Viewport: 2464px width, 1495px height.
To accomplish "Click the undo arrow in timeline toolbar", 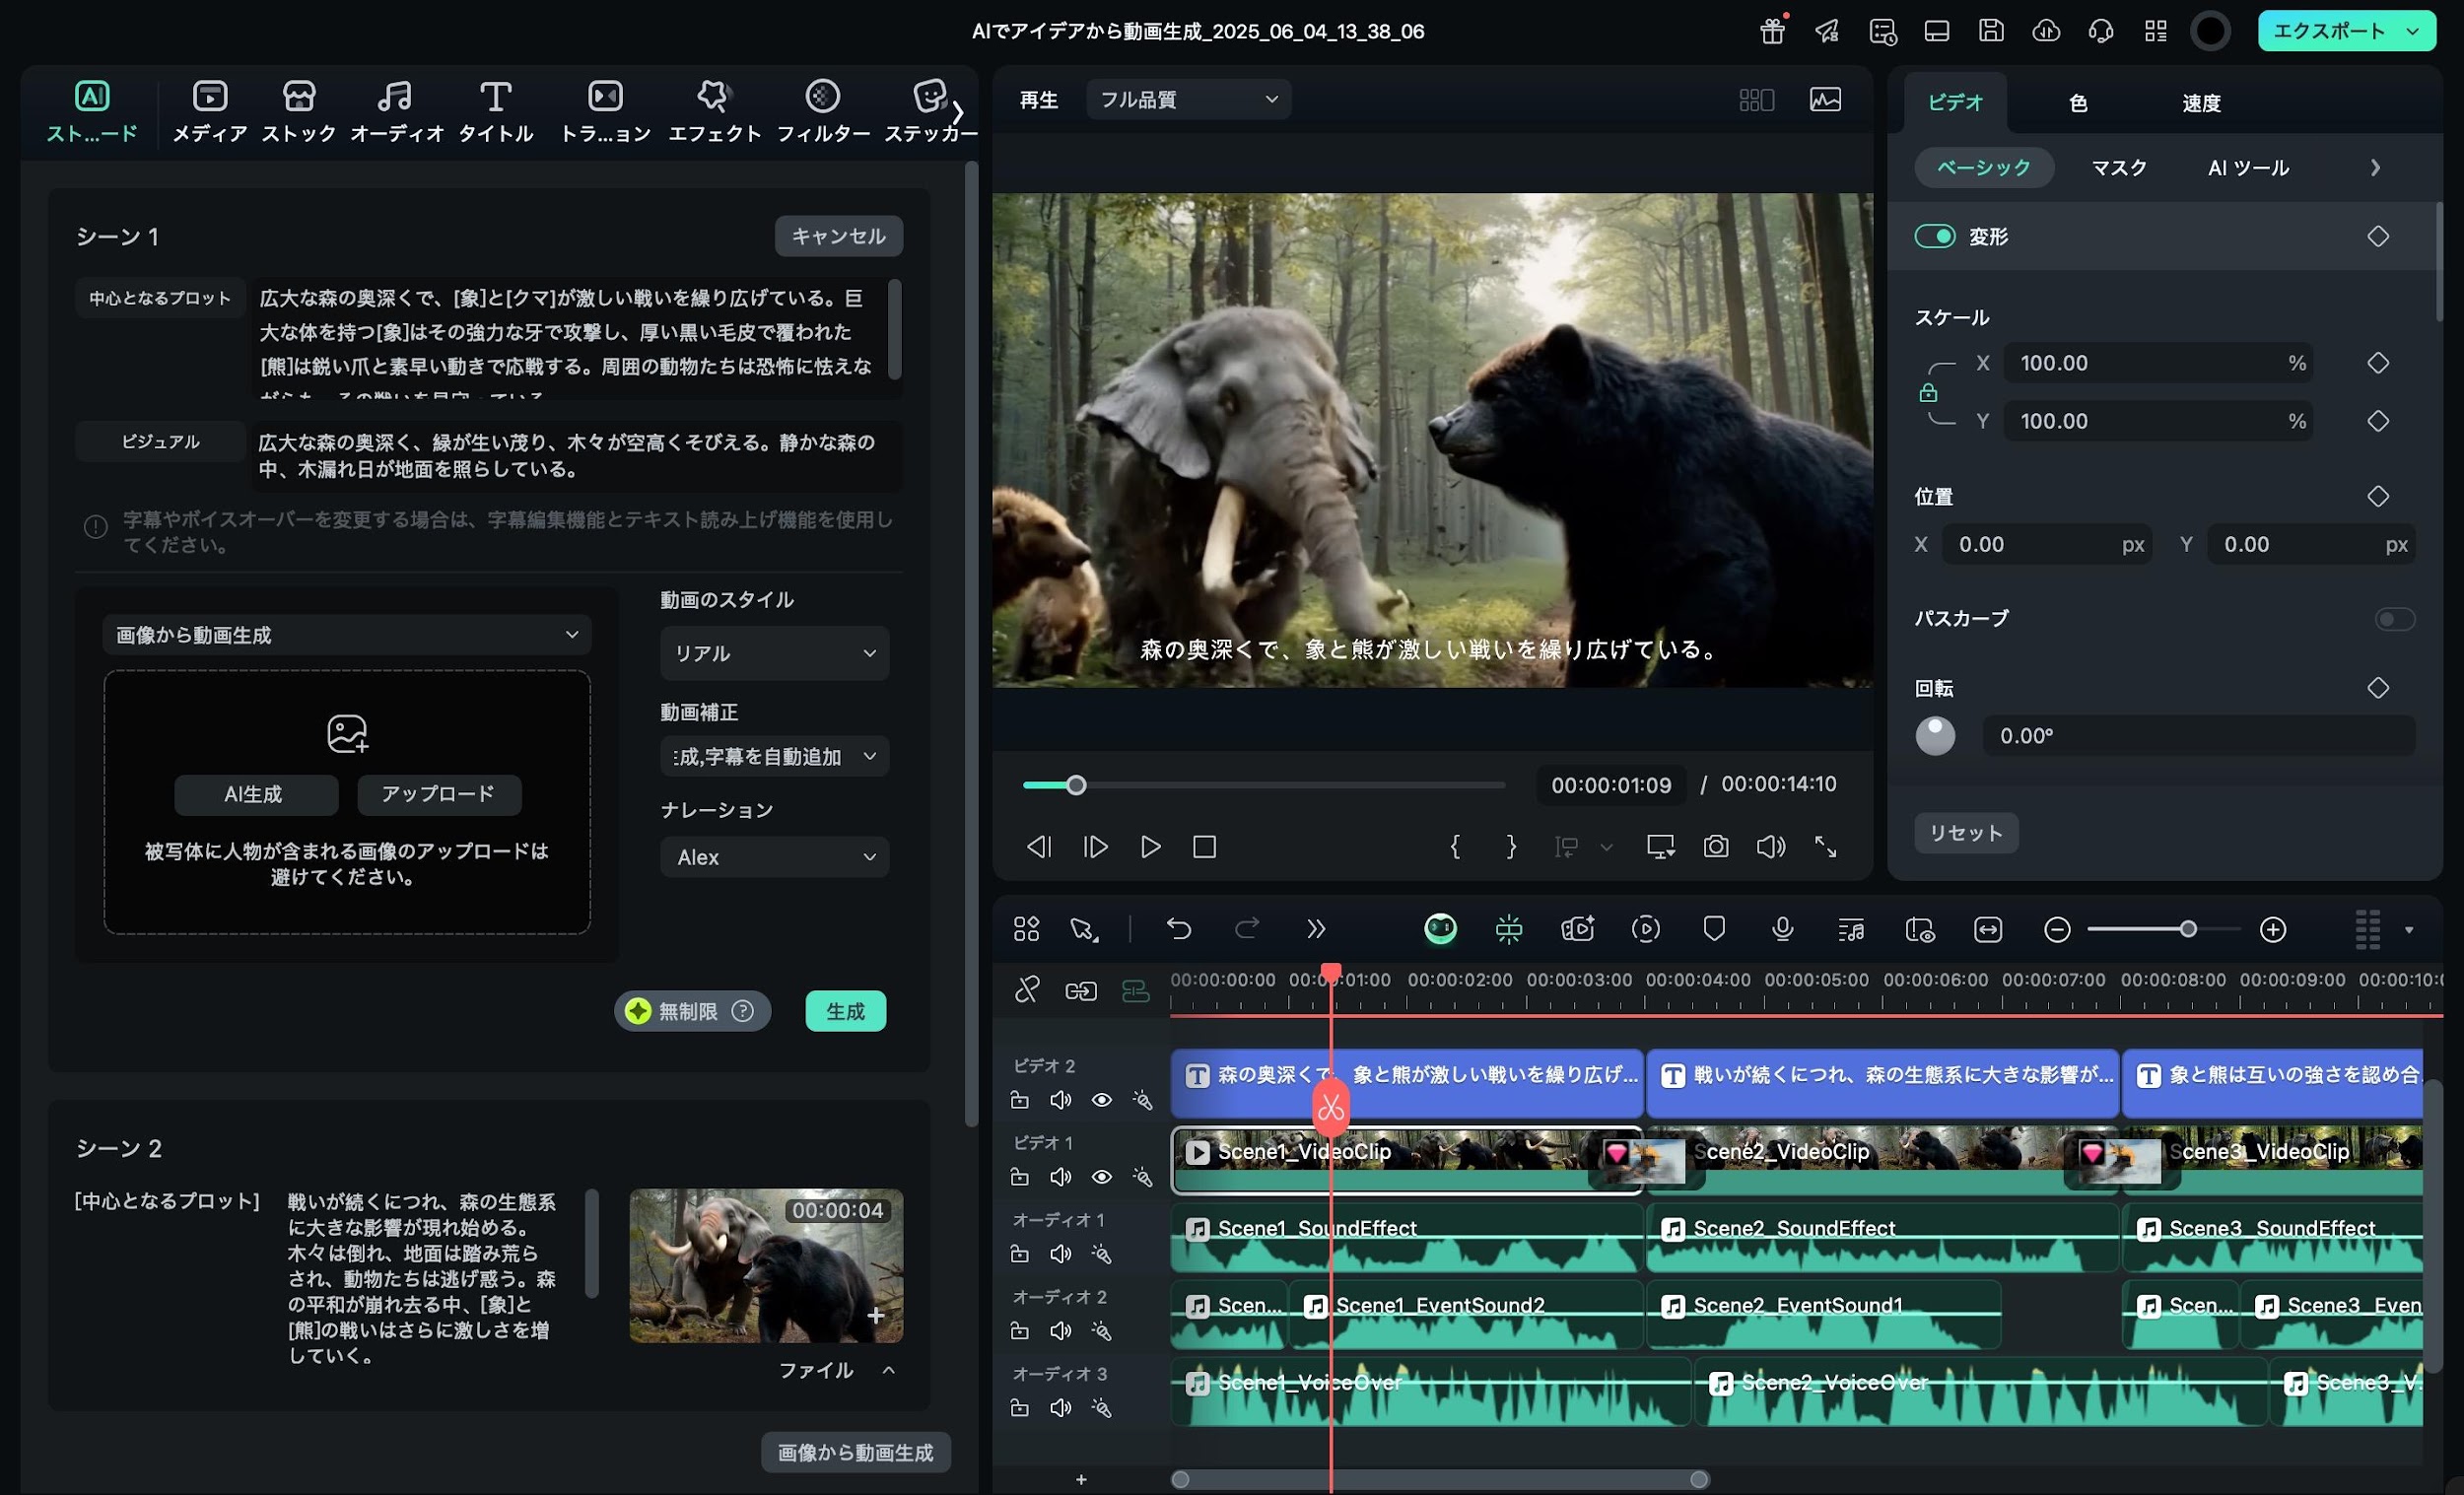I will pyautogui.click(x=1179, y=929).
